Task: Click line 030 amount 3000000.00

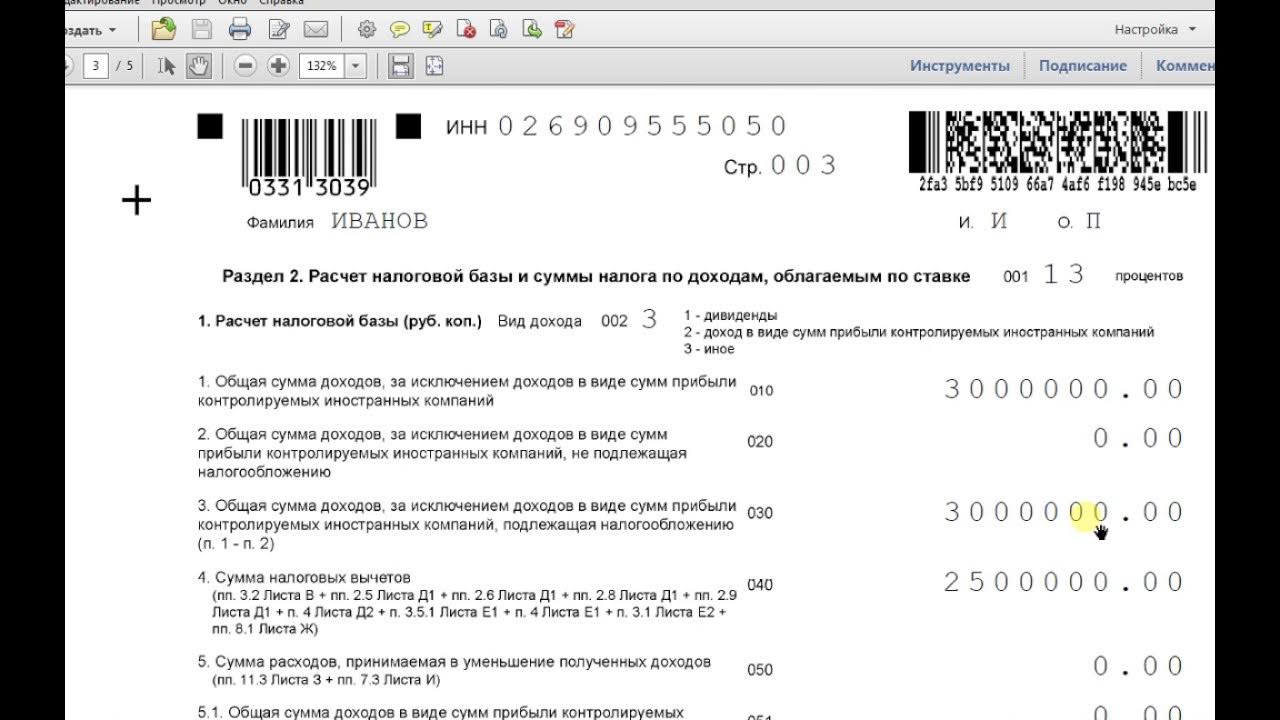Action: coord(1065,512)
